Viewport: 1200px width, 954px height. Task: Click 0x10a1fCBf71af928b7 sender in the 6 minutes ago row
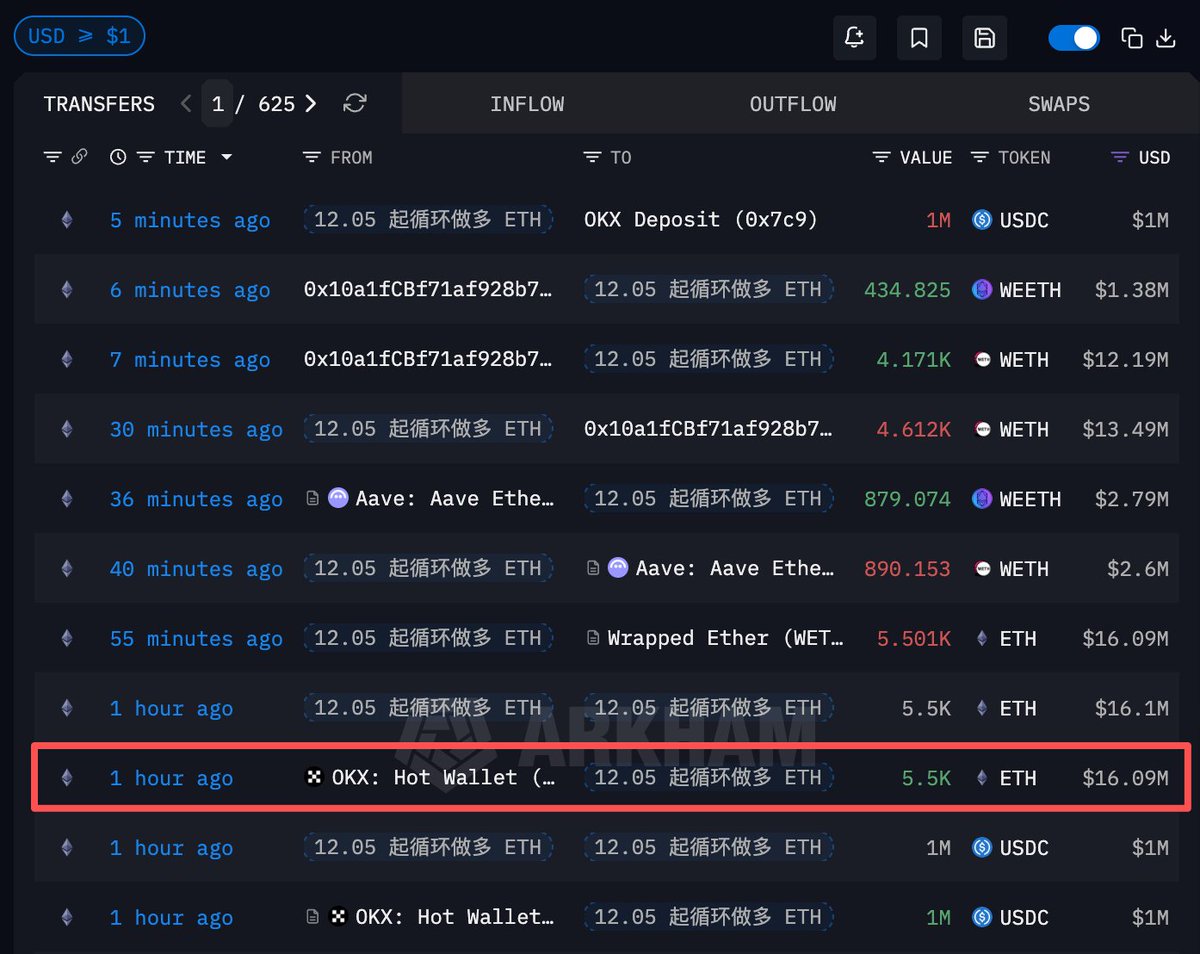[428, 289]
